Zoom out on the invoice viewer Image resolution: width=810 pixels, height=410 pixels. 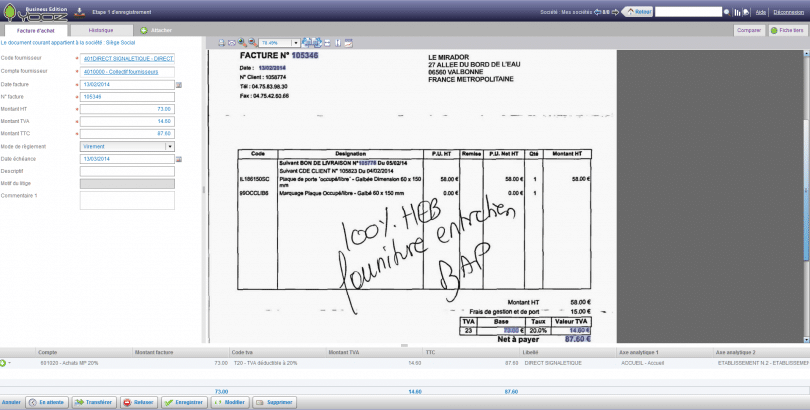click(x=253, y=42)
